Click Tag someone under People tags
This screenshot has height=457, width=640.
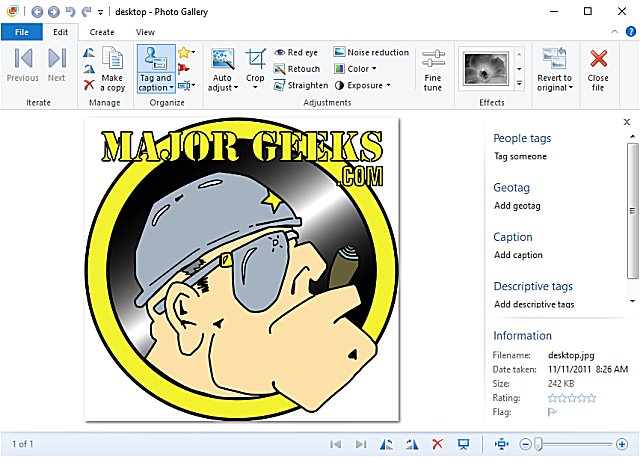pyautogui.click(x=521, y=156)
